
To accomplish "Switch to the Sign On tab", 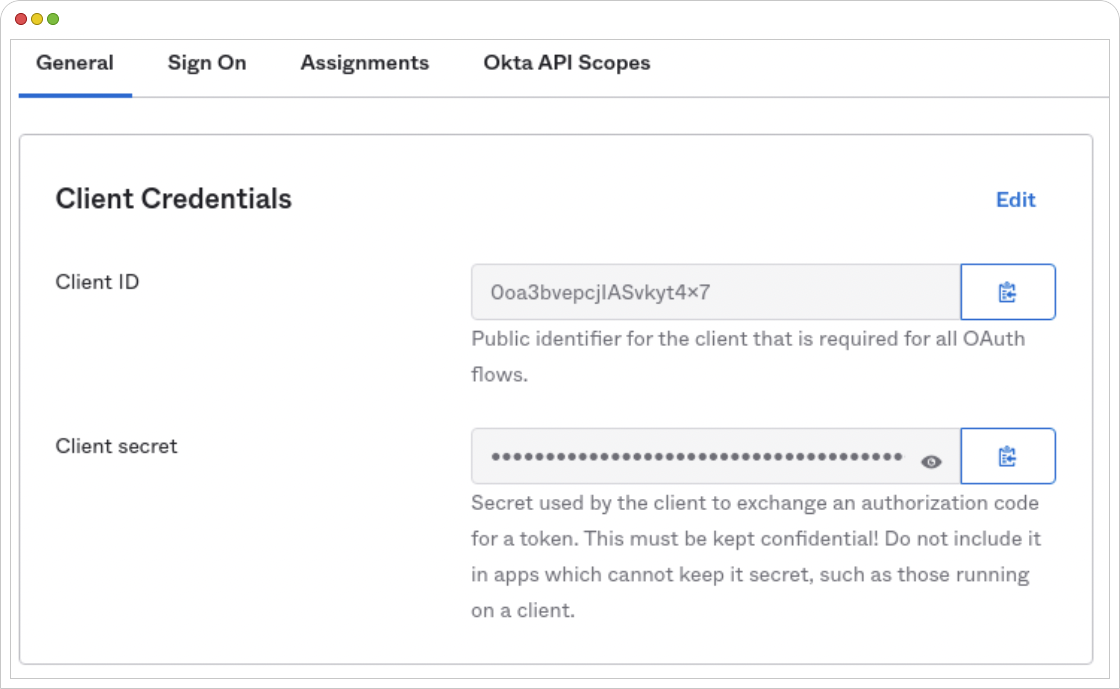I will point(207,63).
